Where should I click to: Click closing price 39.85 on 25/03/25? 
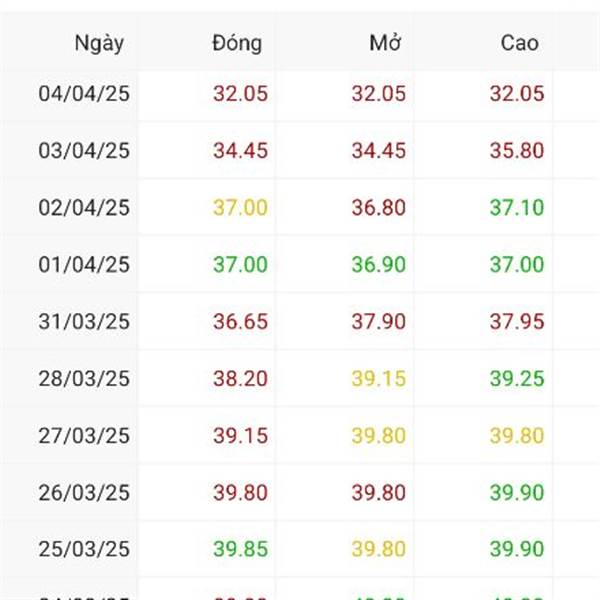240,550
